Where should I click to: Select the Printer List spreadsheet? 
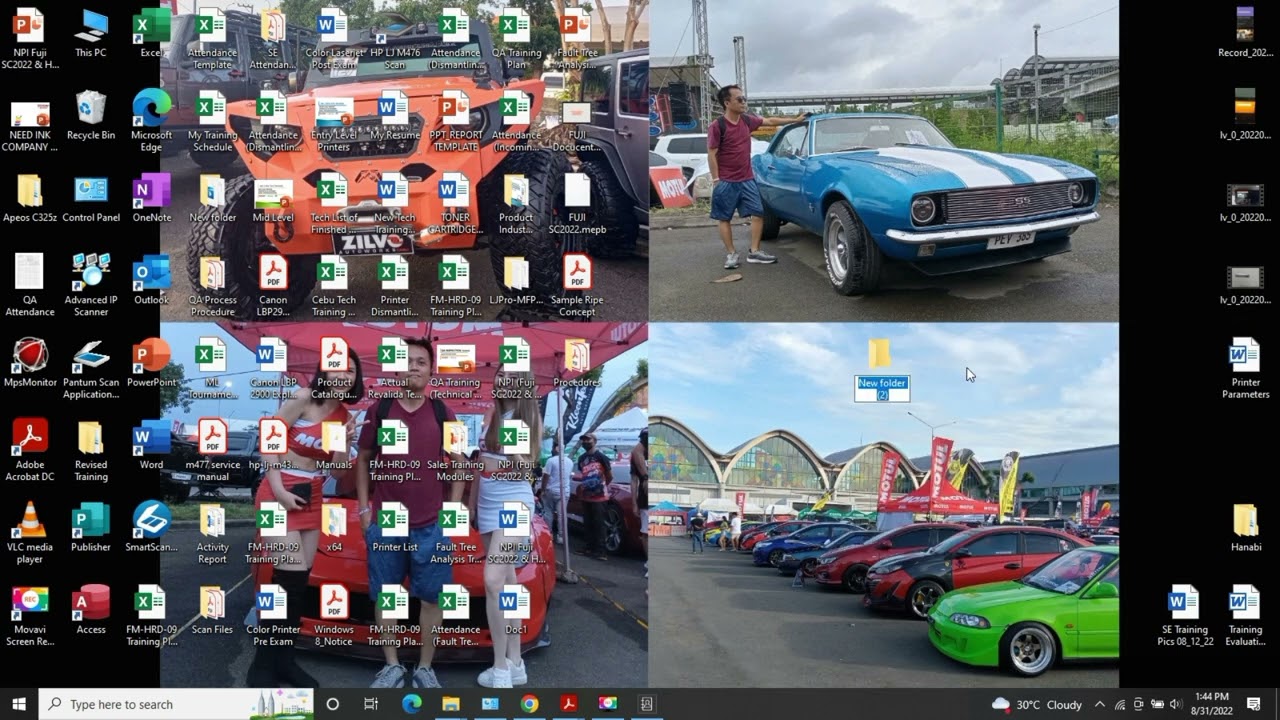click(x=395, y=528)
